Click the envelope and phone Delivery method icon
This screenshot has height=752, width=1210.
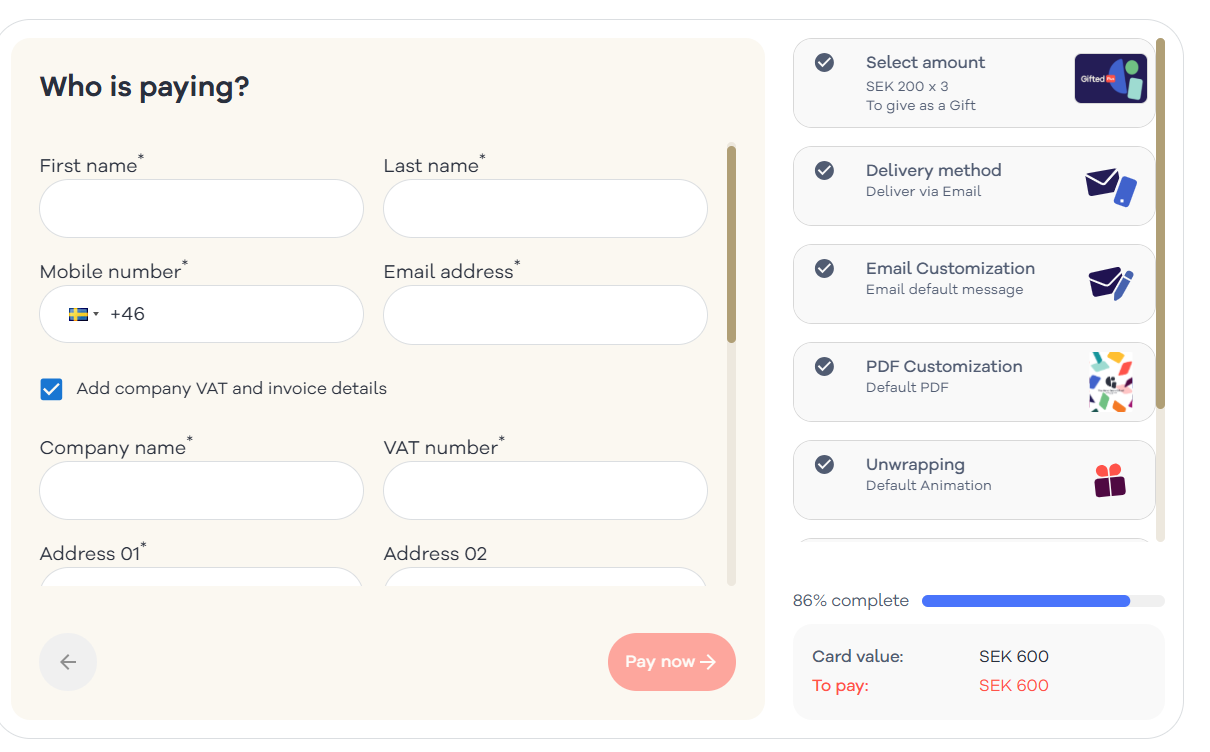[1111, 186]
